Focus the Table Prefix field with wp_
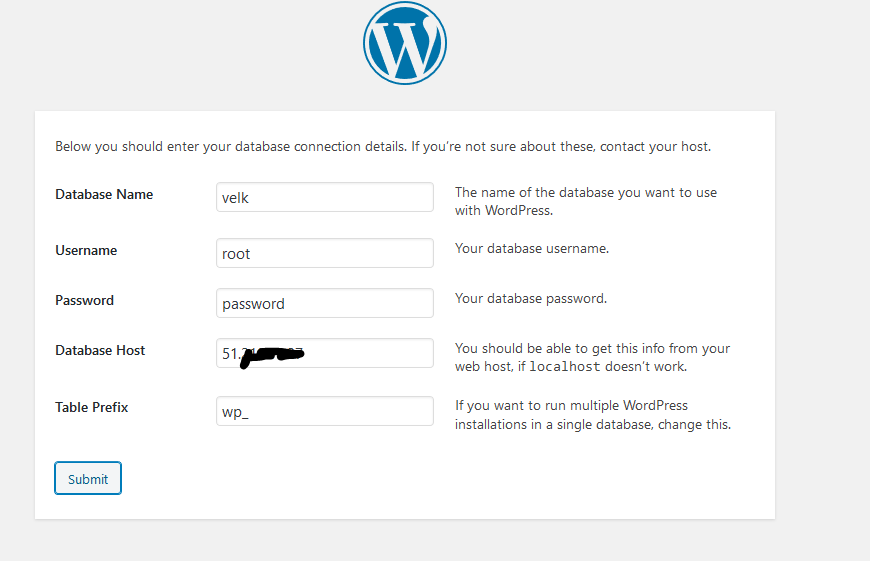Viewport: 870px width, 561px height. 324,411
